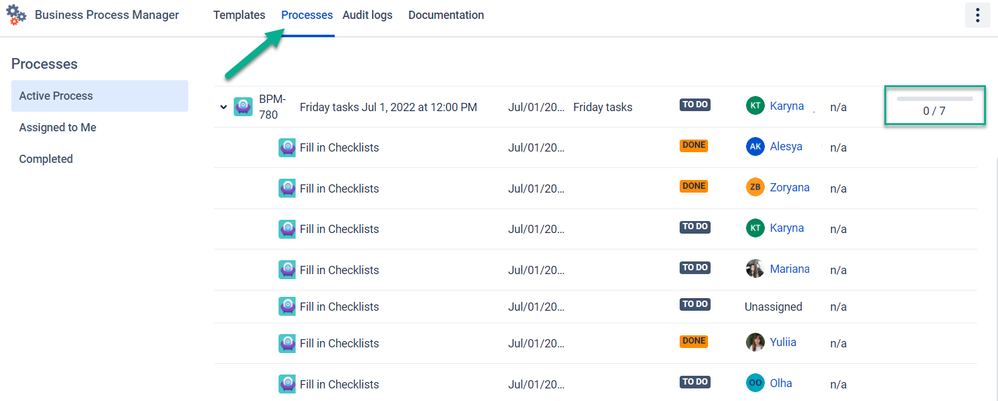Click the Business Process Manager gears logo
The height and width of the screenshot is (401, 998).
[x=16, y=15]
